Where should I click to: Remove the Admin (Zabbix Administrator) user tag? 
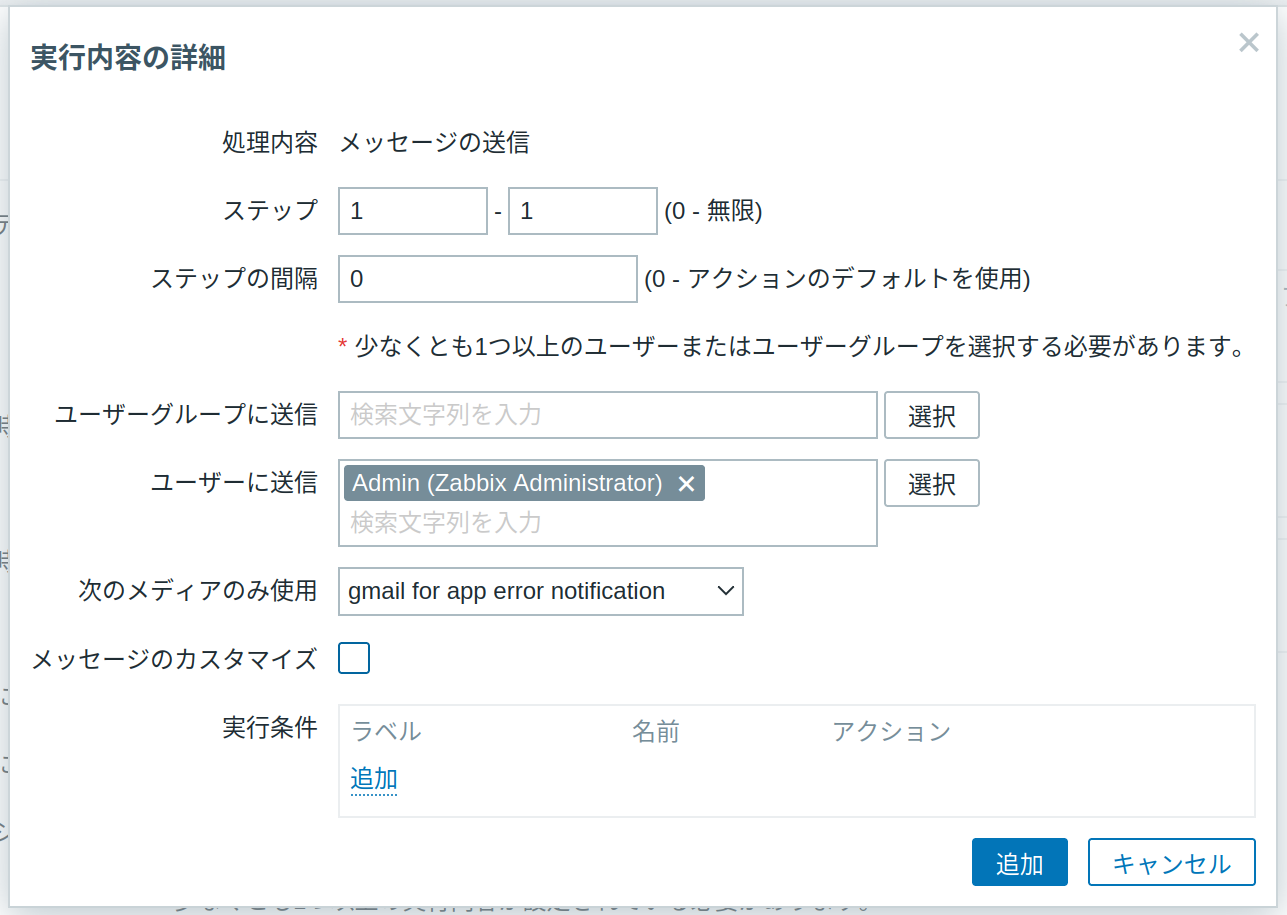[x=686, y=484]
